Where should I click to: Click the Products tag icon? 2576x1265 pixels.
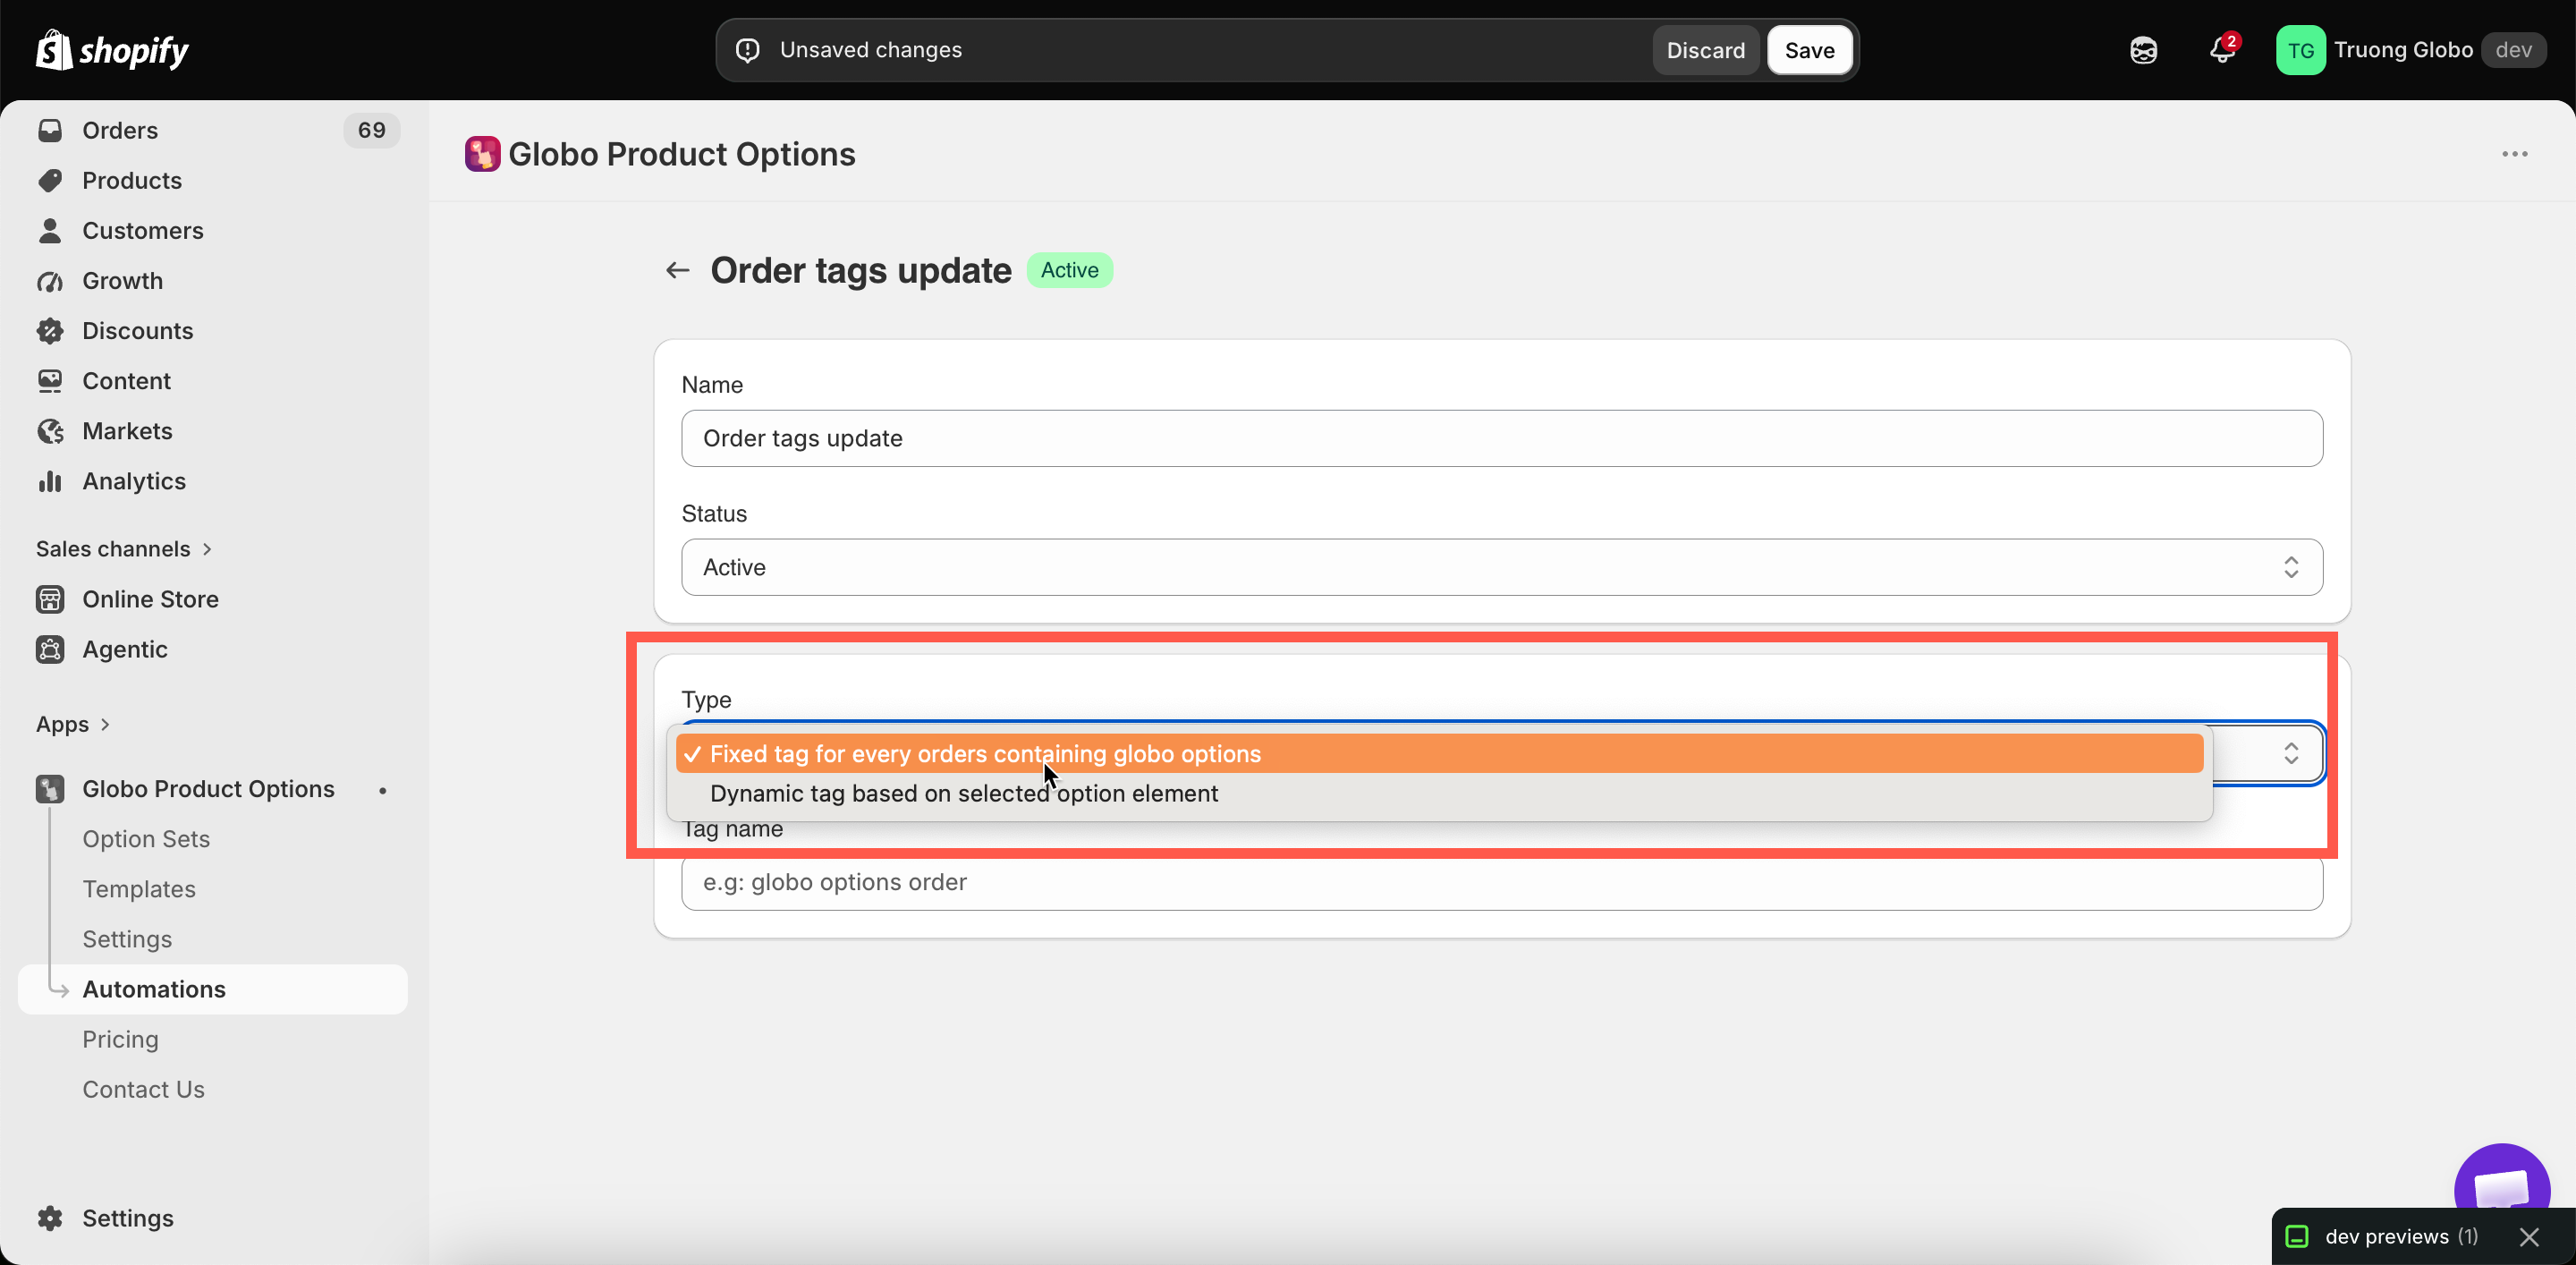coord(50,180)
